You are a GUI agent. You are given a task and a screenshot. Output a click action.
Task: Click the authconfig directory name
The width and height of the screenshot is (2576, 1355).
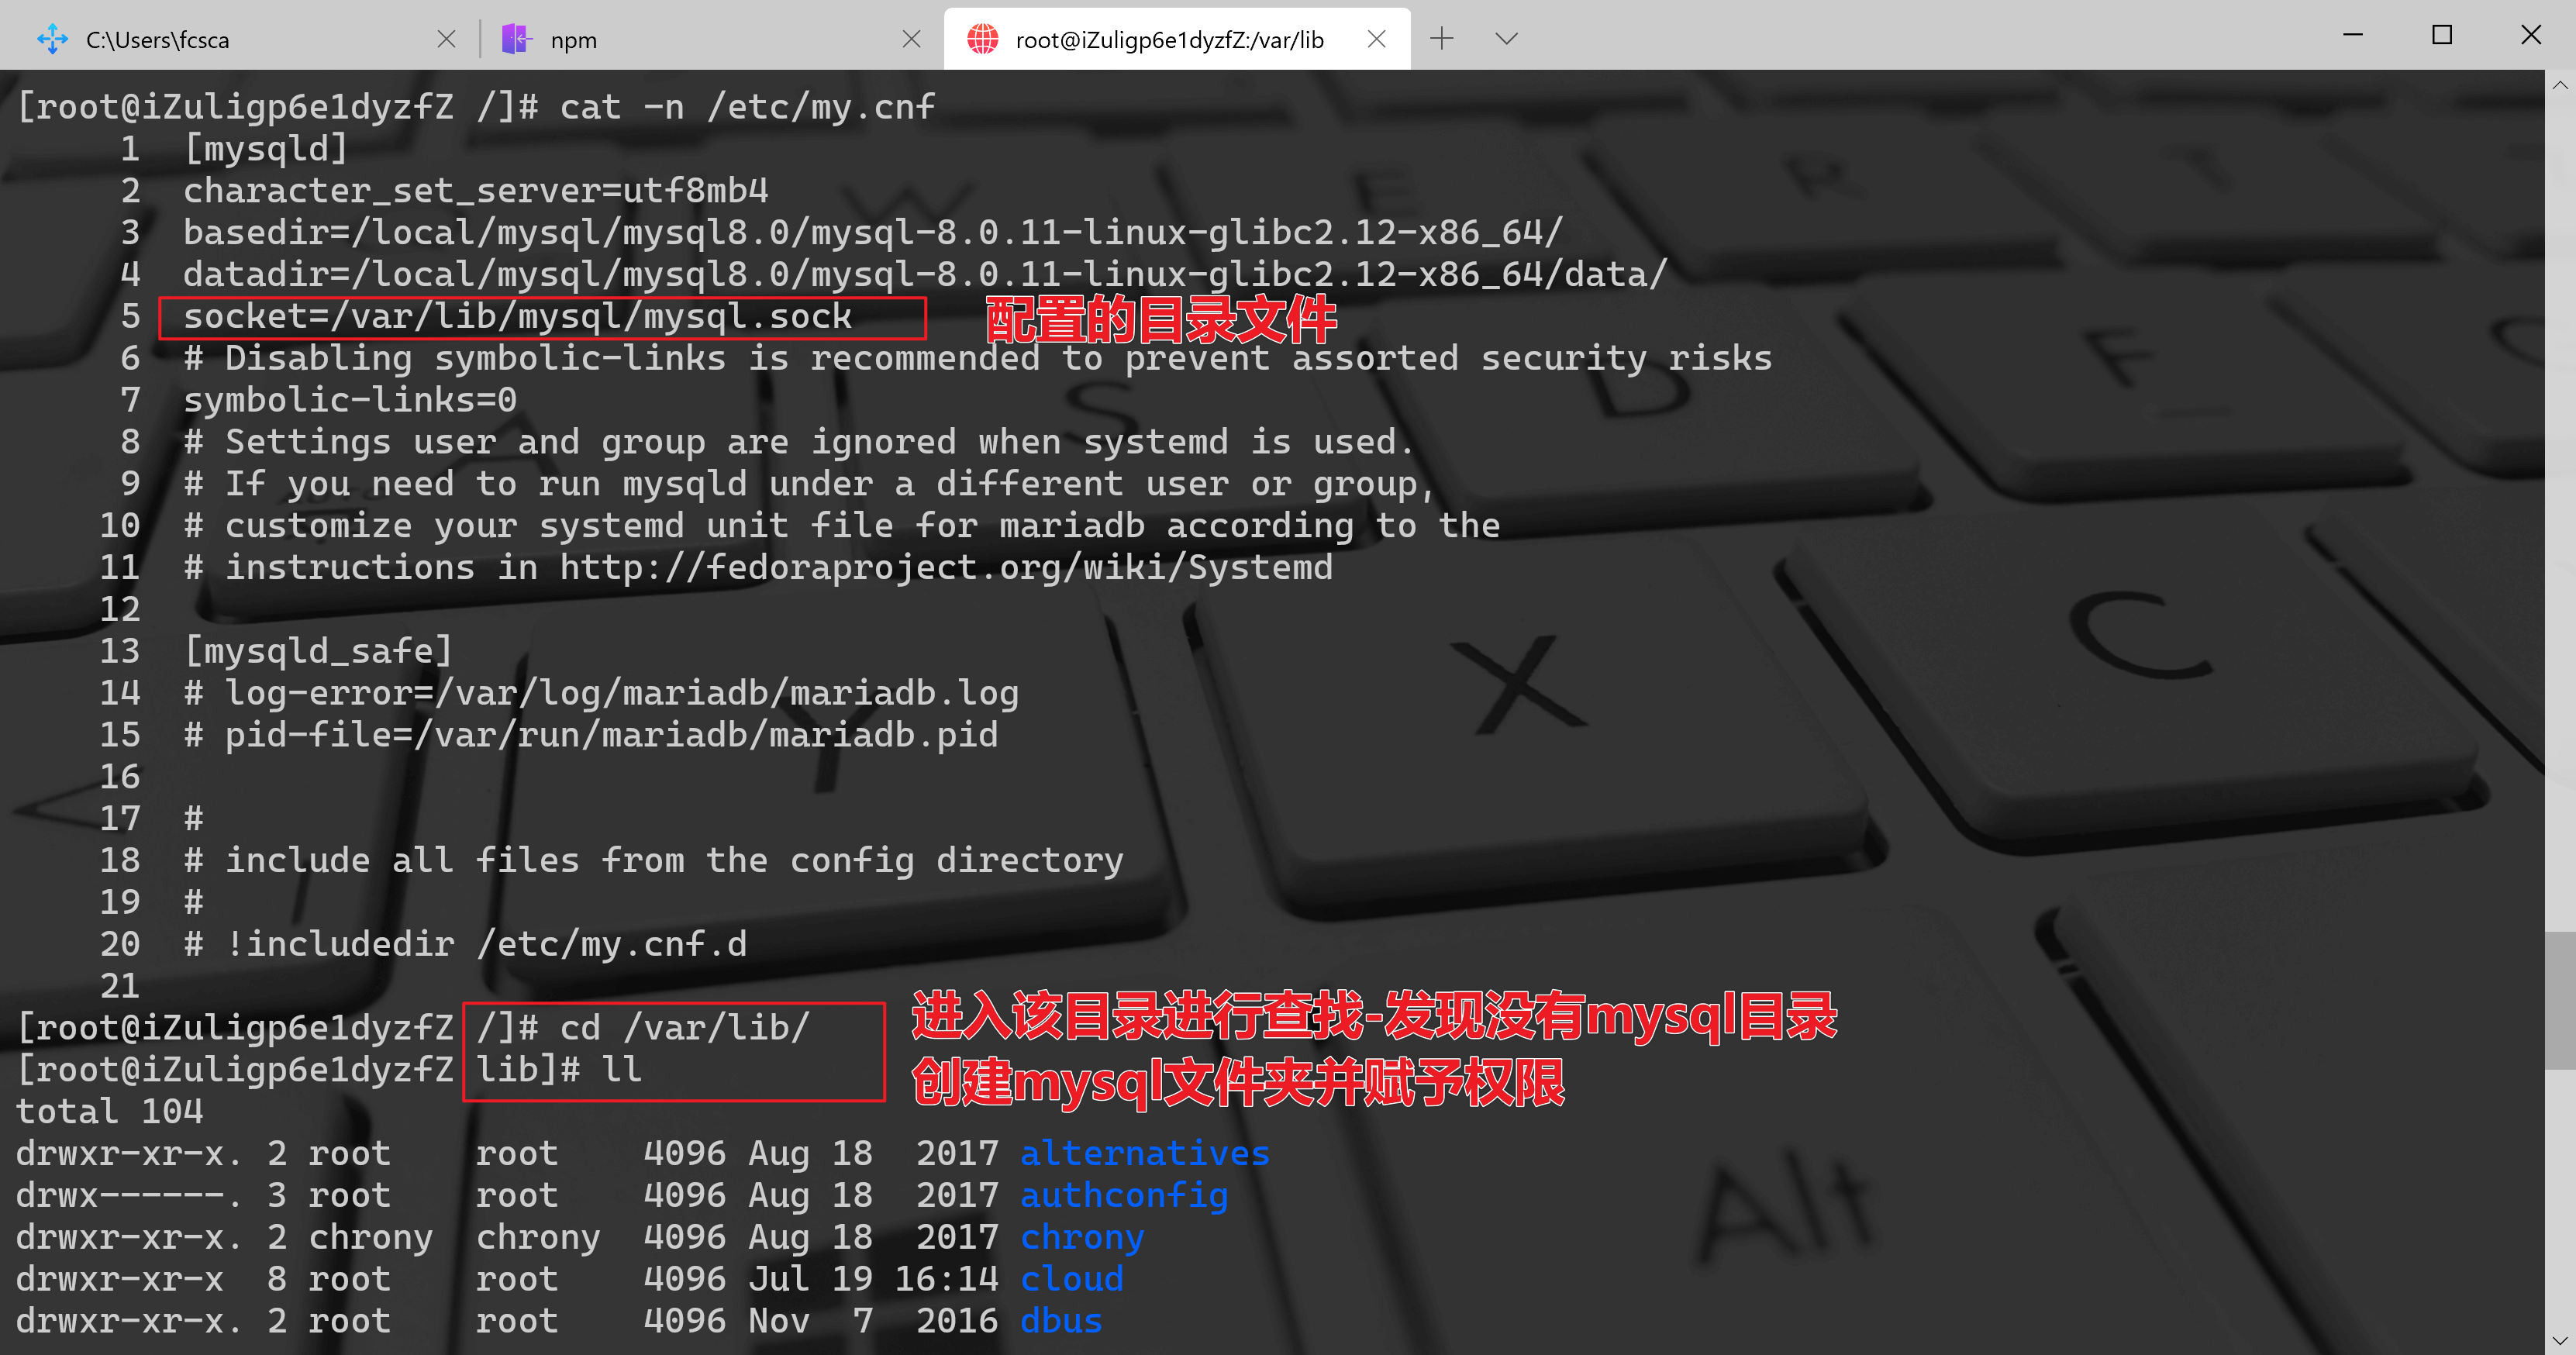point(1124,1197)
